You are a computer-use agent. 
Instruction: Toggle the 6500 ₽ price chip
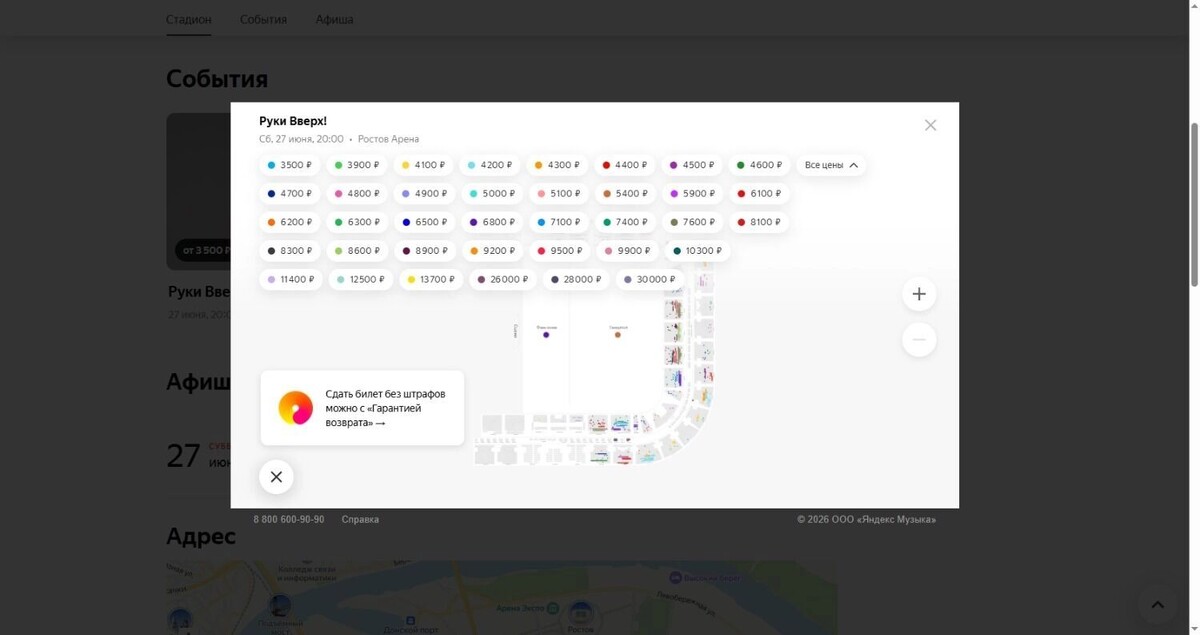tap(424, 222)
